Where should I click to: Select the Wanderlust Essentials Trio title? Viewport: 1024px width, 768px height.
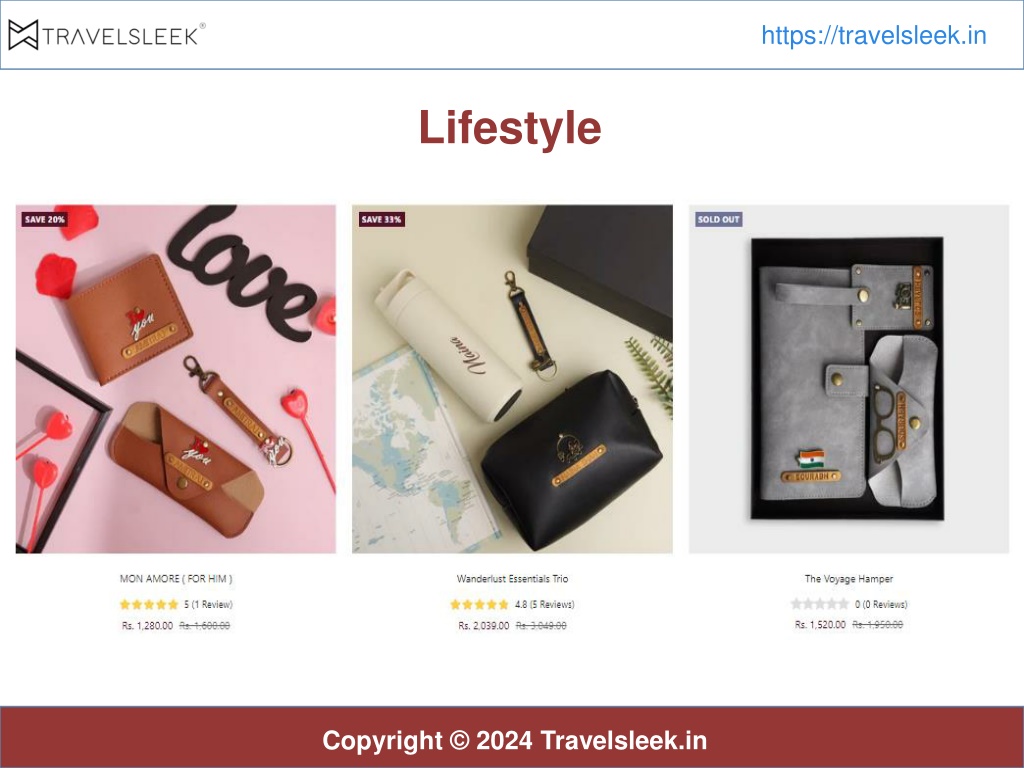[513, 579]
